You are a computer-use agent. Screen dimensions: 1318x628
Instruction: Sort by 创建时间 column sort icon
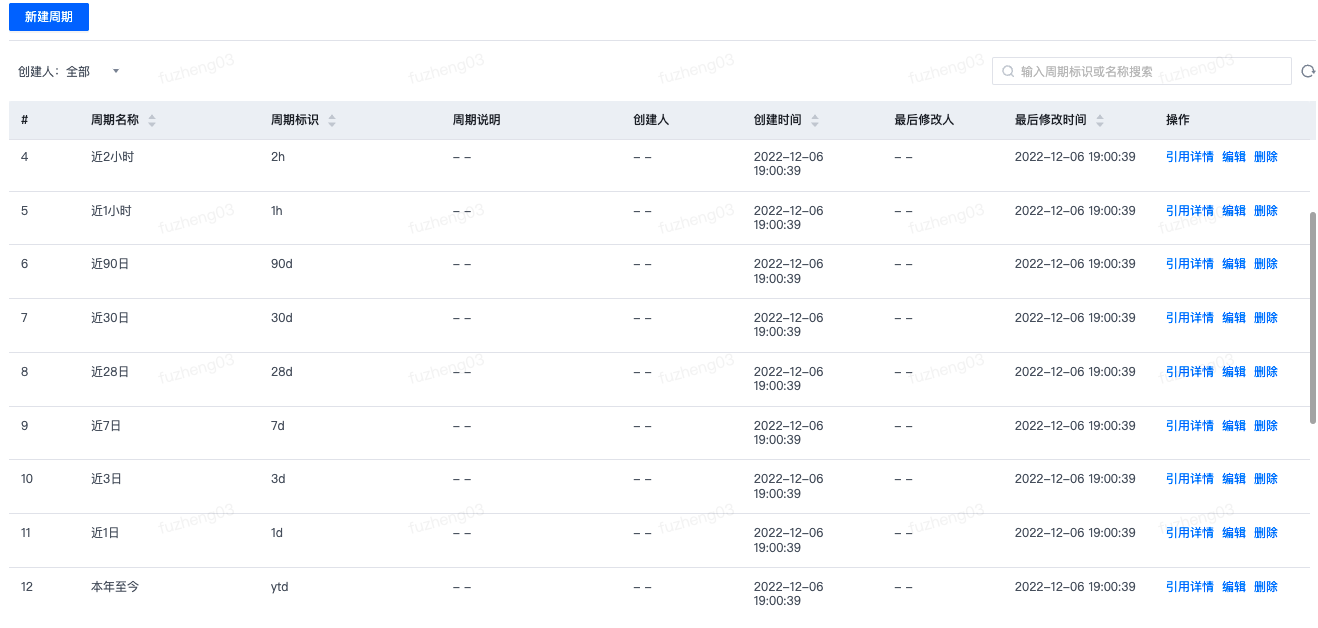pos(814,120)
